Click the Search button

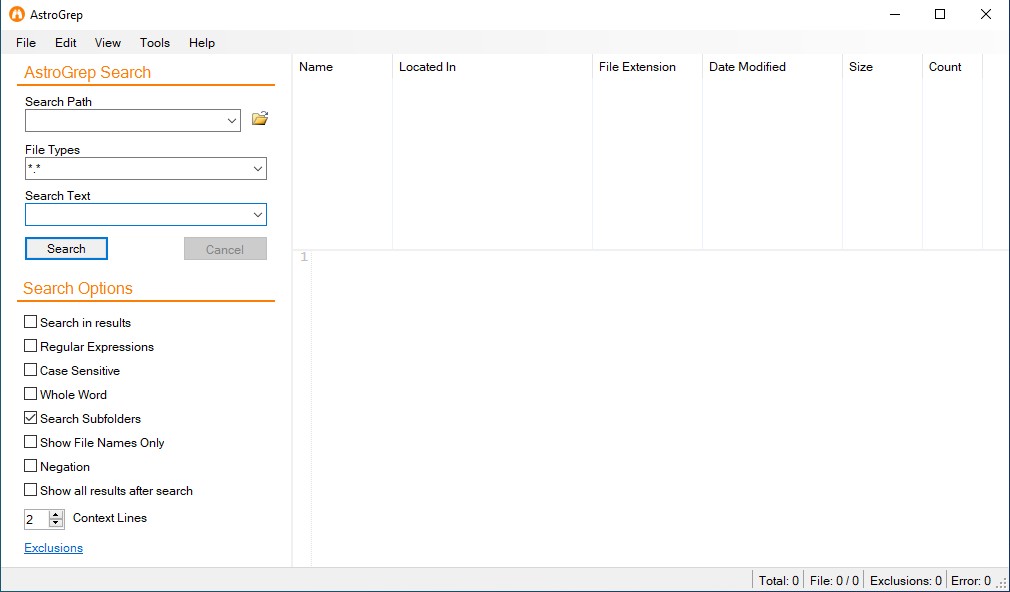pyautogui.click(x=66, y=249)
